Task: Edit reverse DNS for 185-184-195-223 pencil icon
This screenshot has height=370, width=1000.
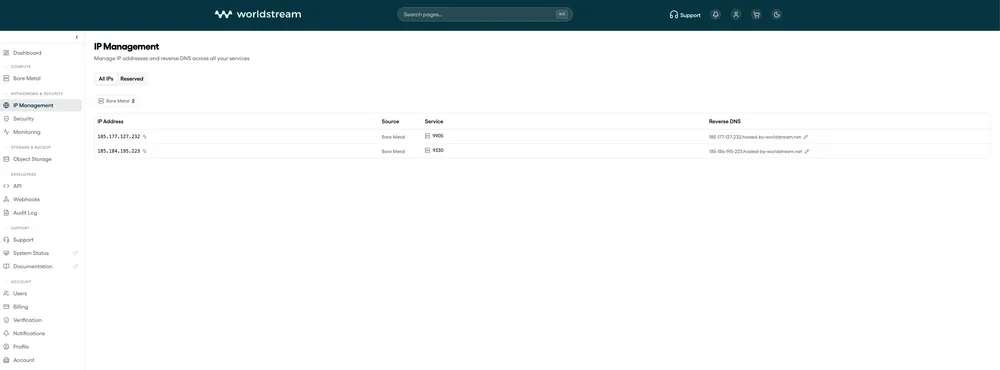Action: pyautogui.click(x=806, y=151)
